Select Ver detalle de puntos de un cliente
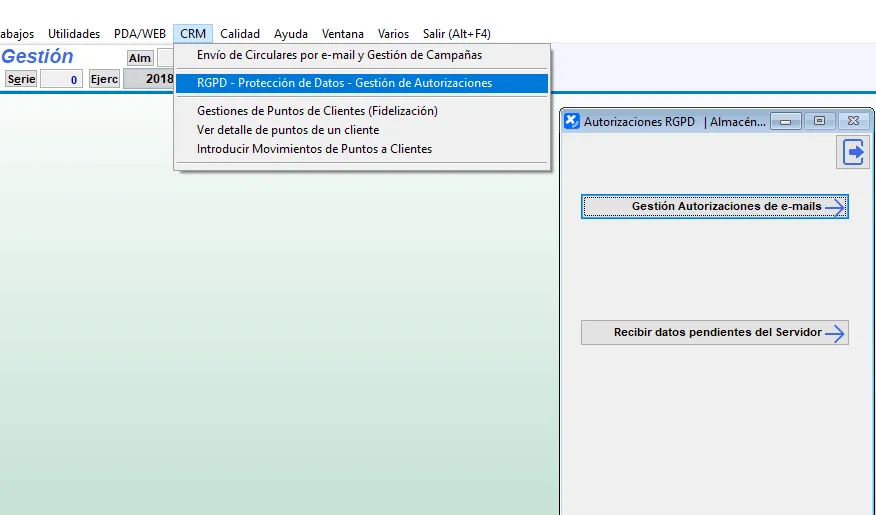The image size is (876, 515). [288, 130]
